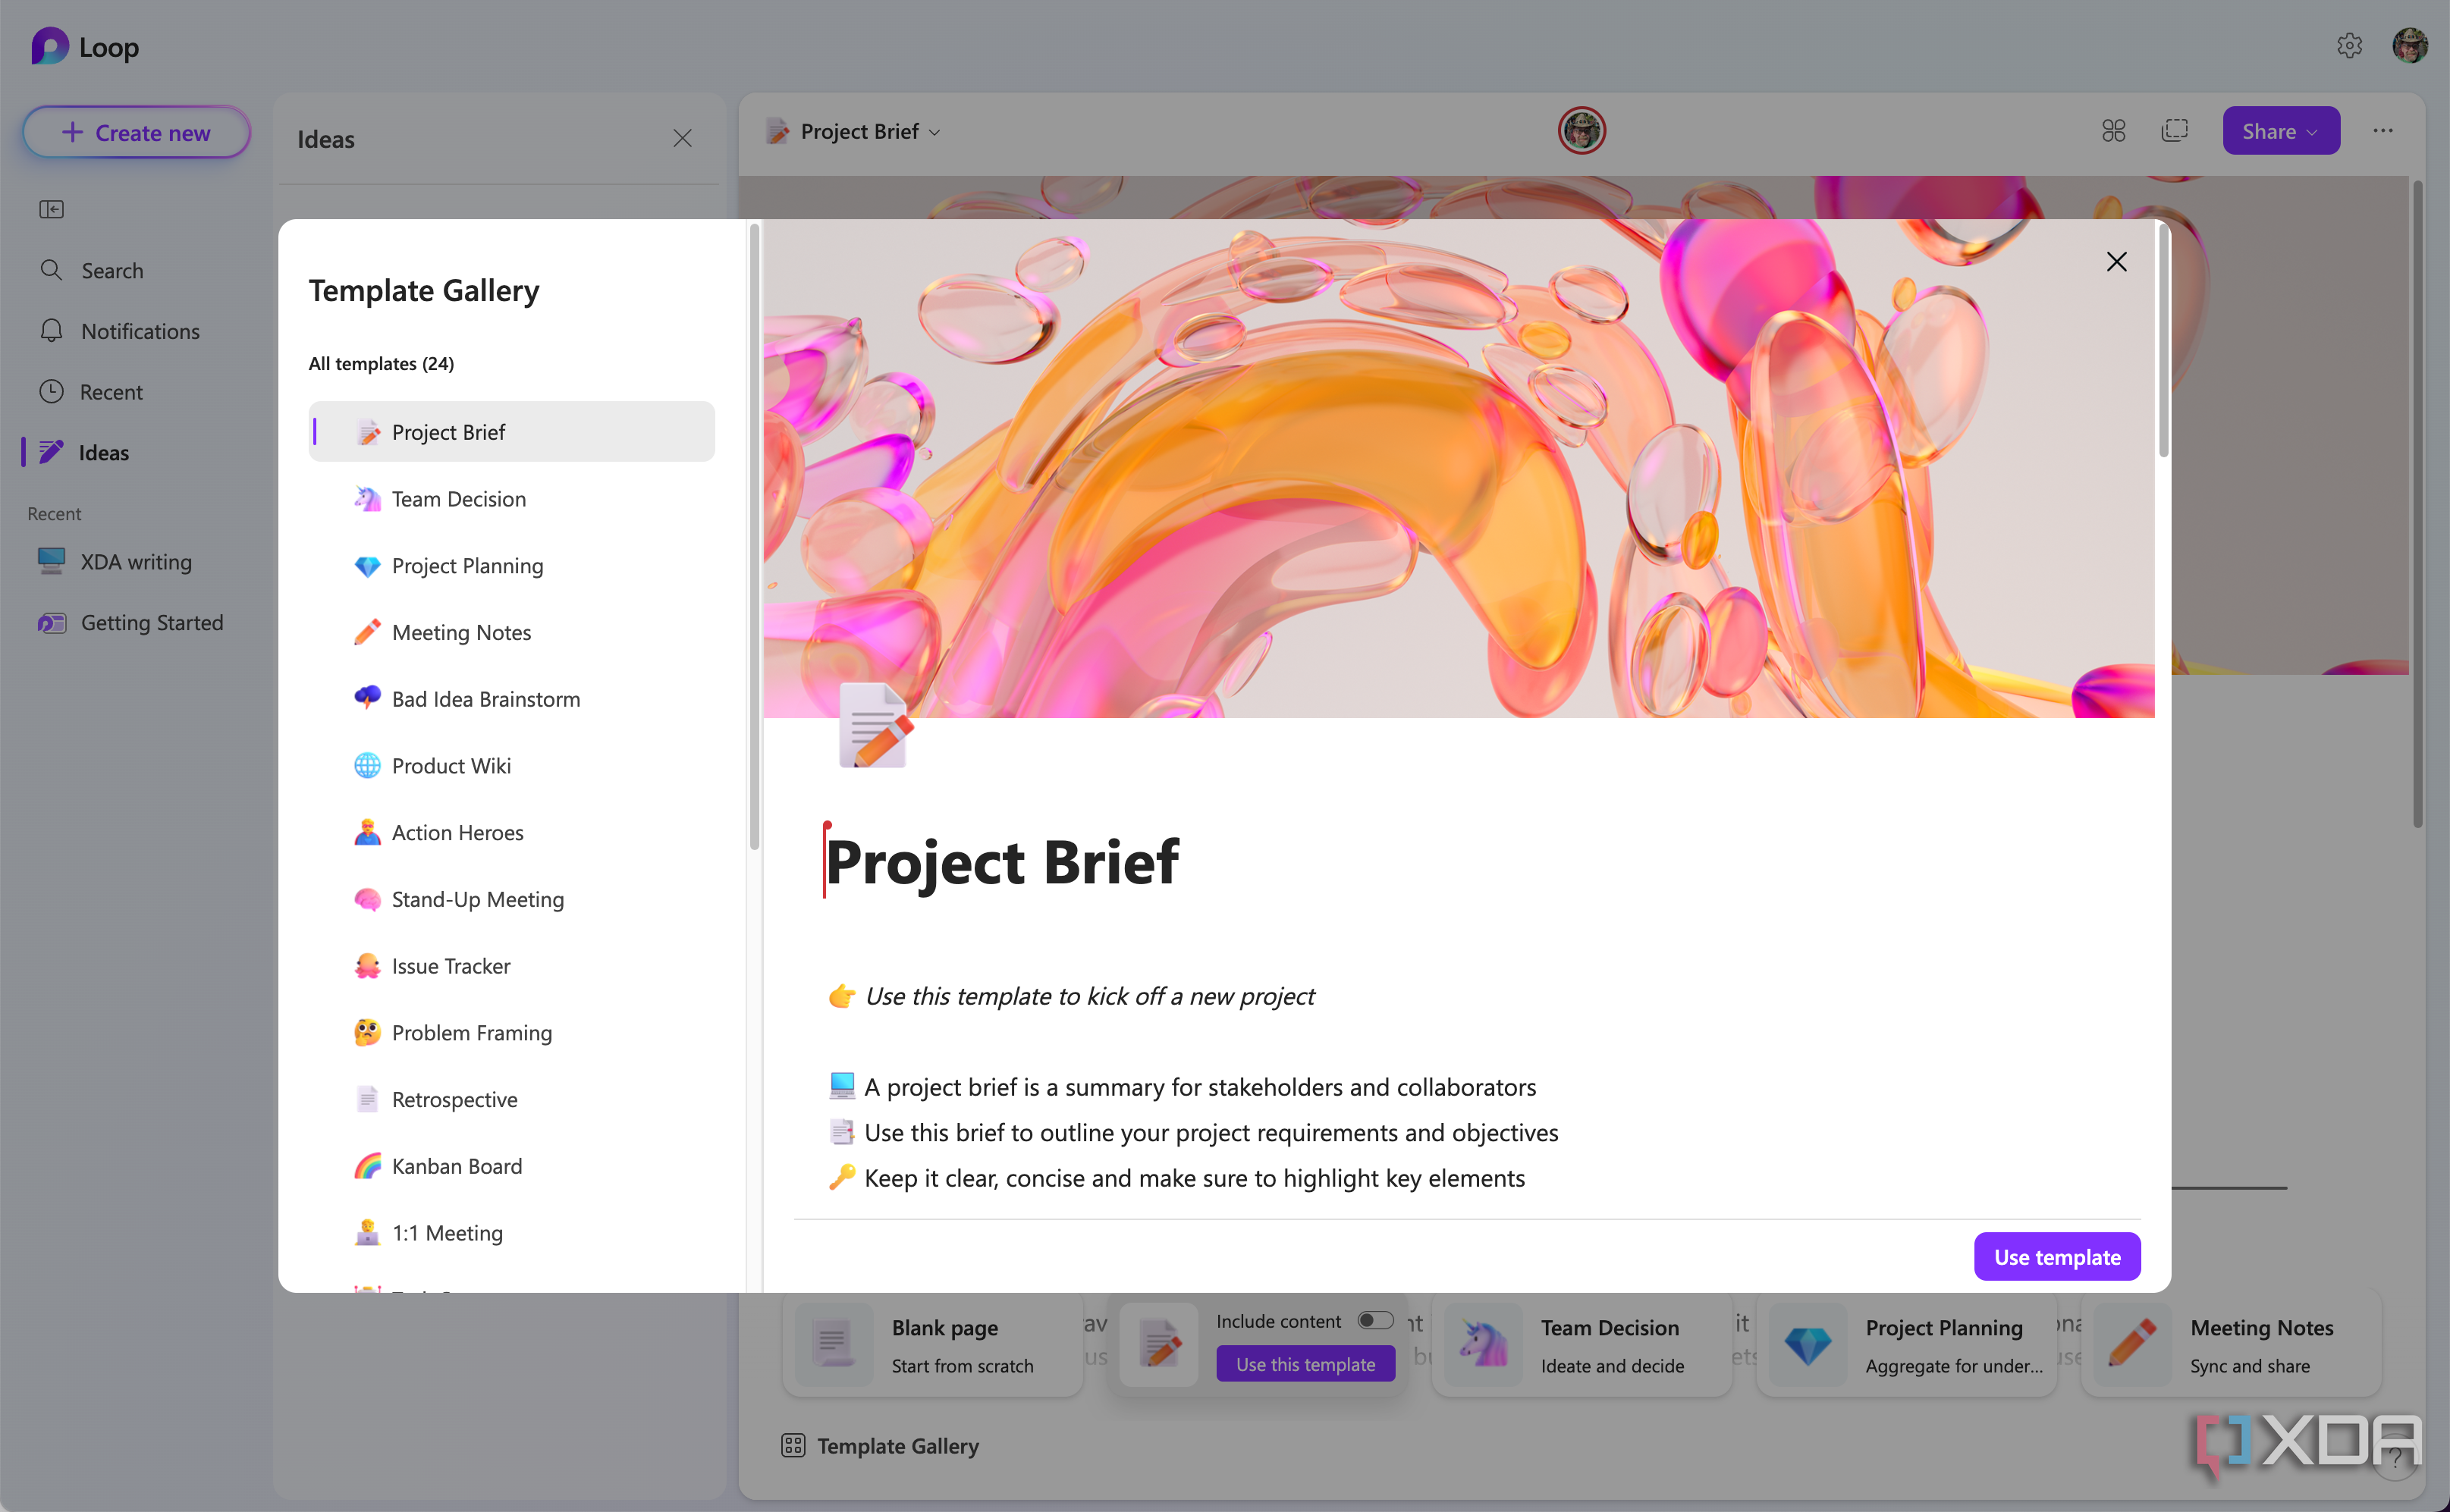The image size is (2450, 1512).
Task: Choose the Bad Idea Brainstorm template
Action: (x=511, y=698)
